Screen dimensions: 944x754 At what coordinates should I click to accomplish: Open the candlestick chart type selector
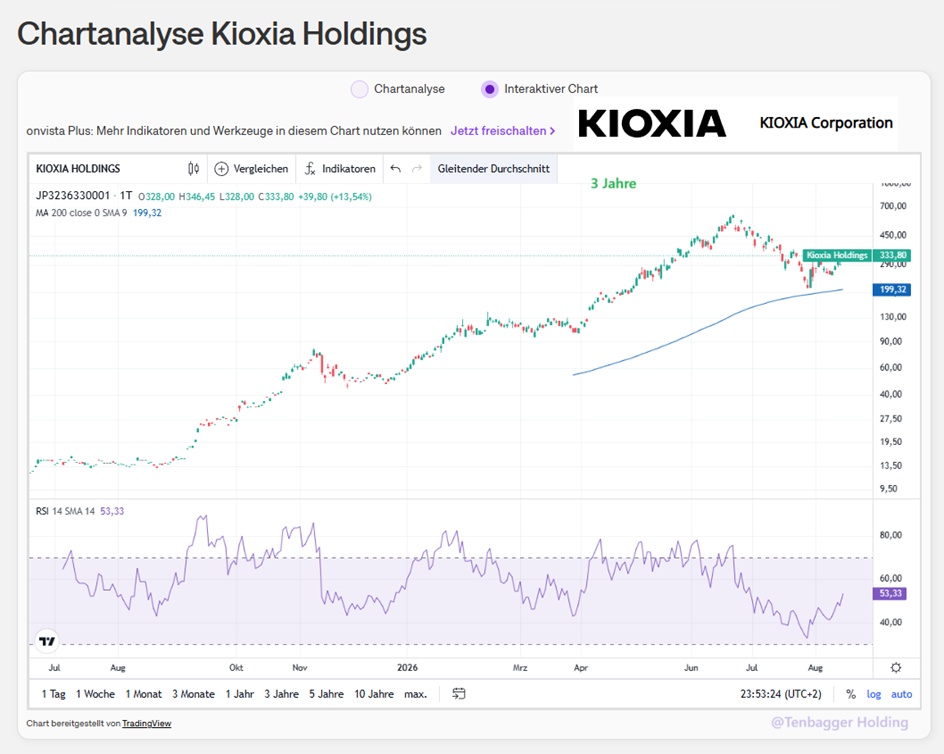pyautogui.click(x=193, y=169)
